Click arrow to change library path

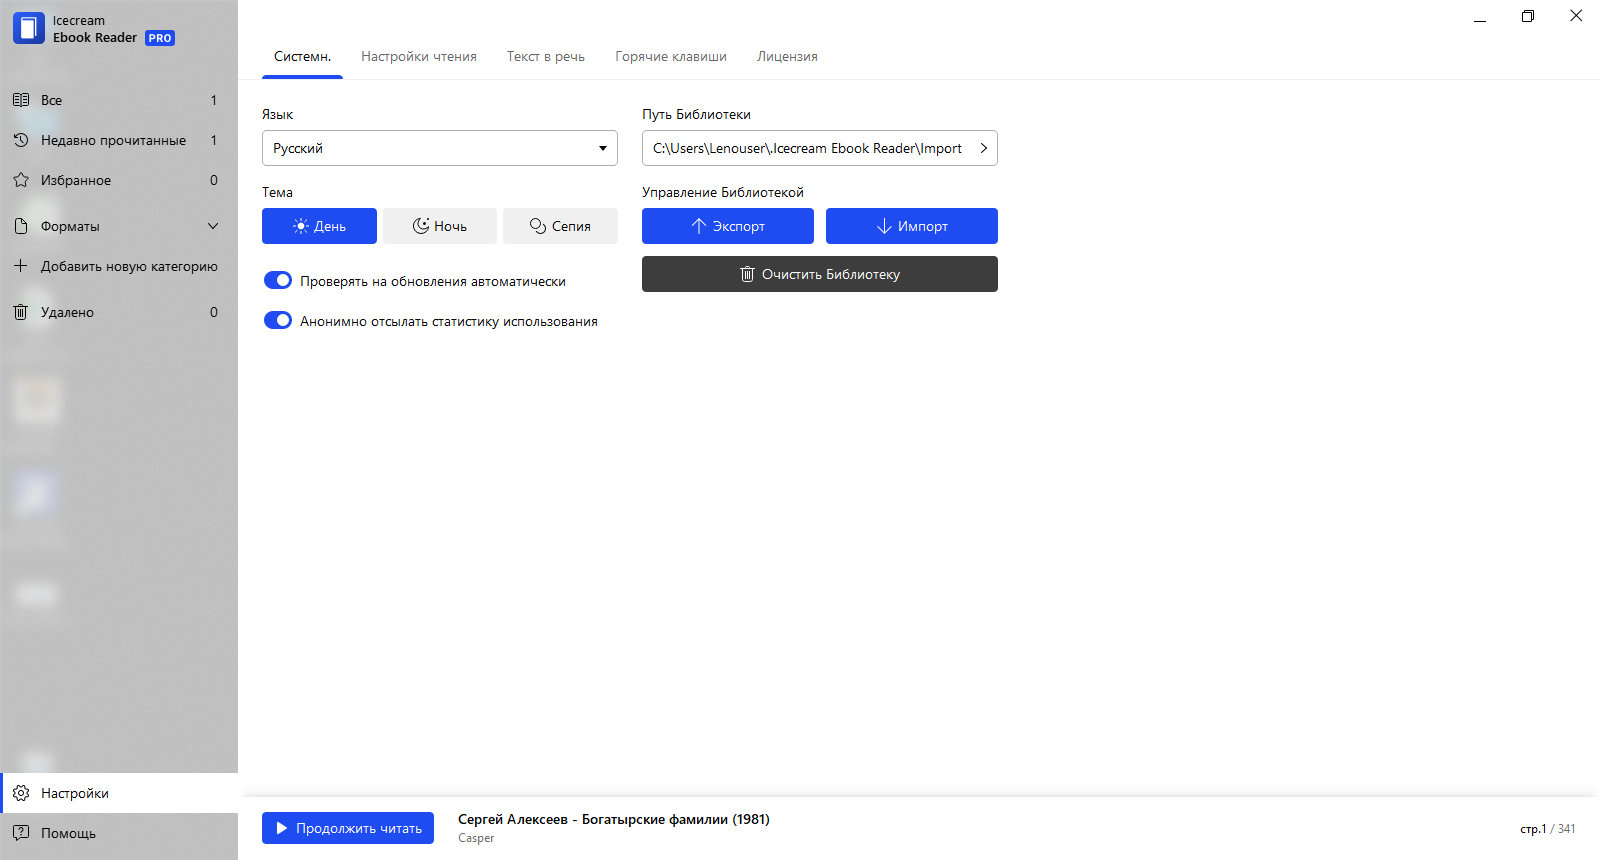pyautogui.click(x=984, y=148)
